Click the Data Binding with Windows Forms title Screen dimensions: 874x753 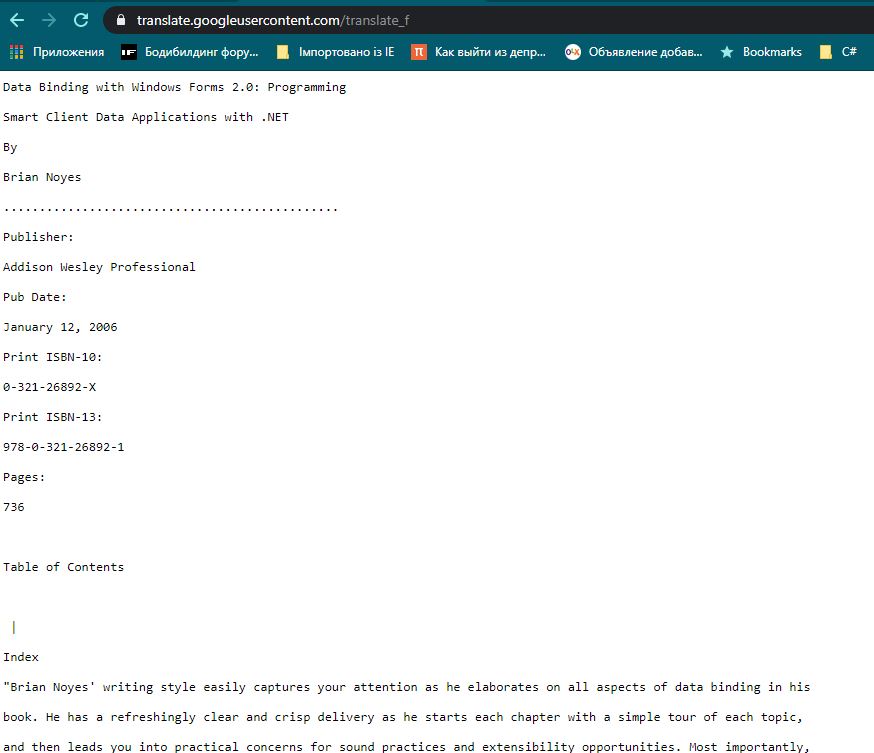175,87
